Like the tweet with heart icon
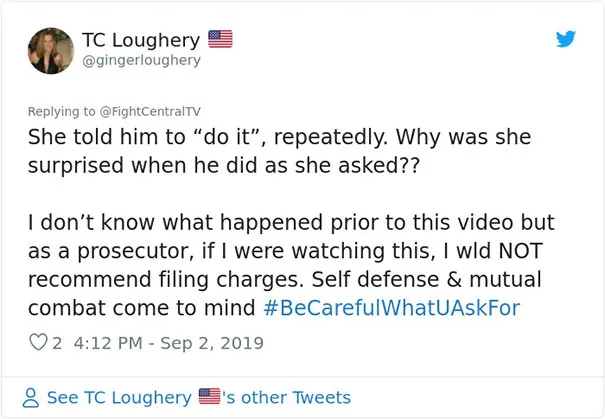605x419 pixels. (38, 342)
